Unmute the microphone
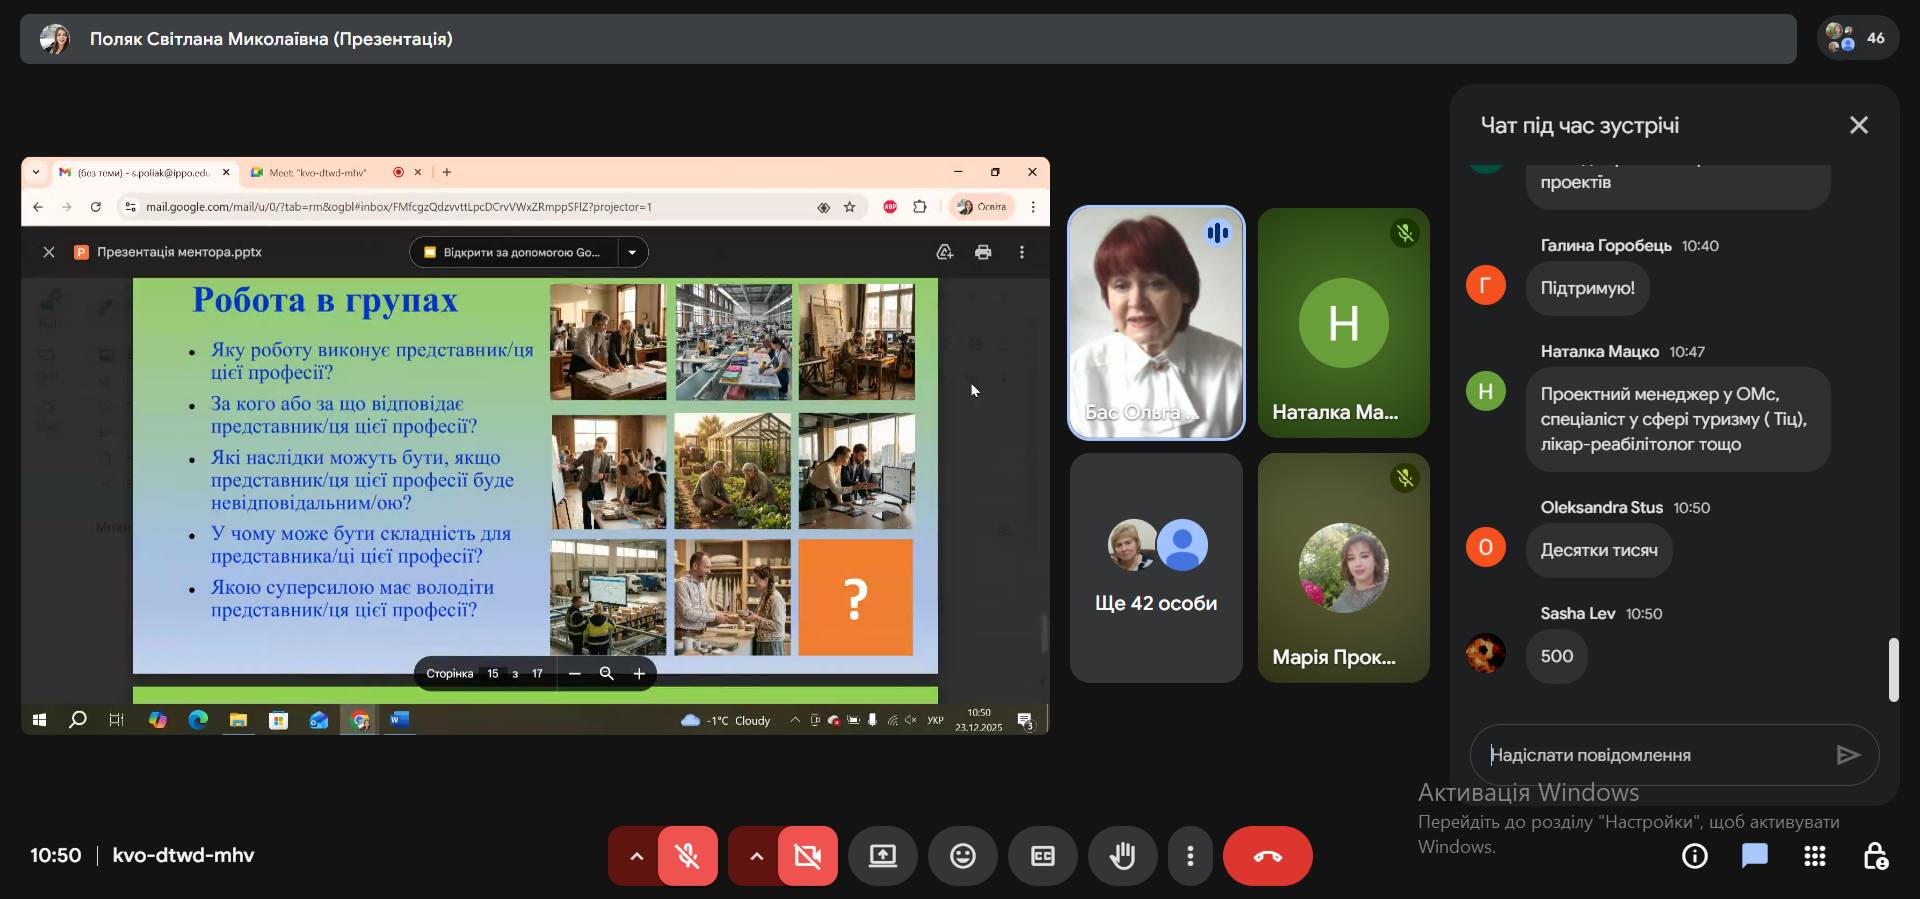 pos(687,856)
